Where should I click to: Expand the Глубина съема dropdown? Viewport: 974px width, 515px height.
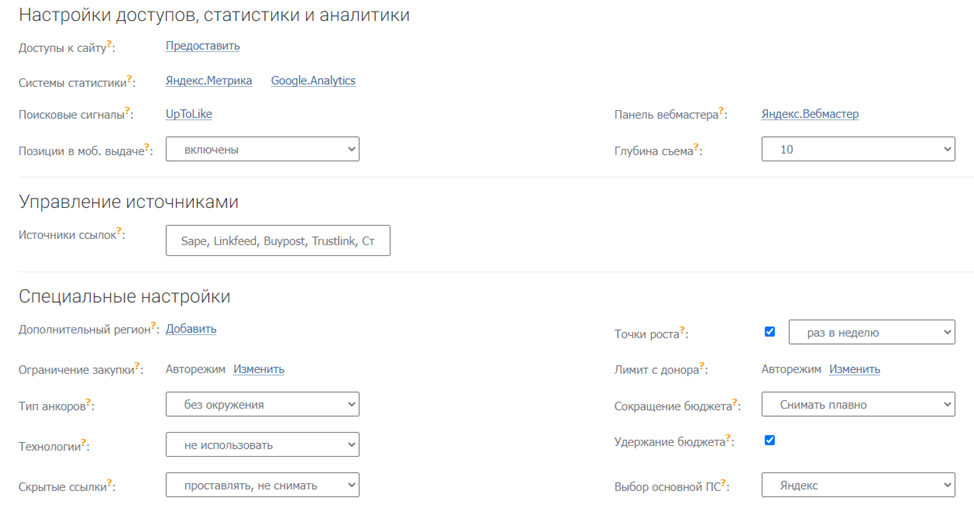pos(858,149)
